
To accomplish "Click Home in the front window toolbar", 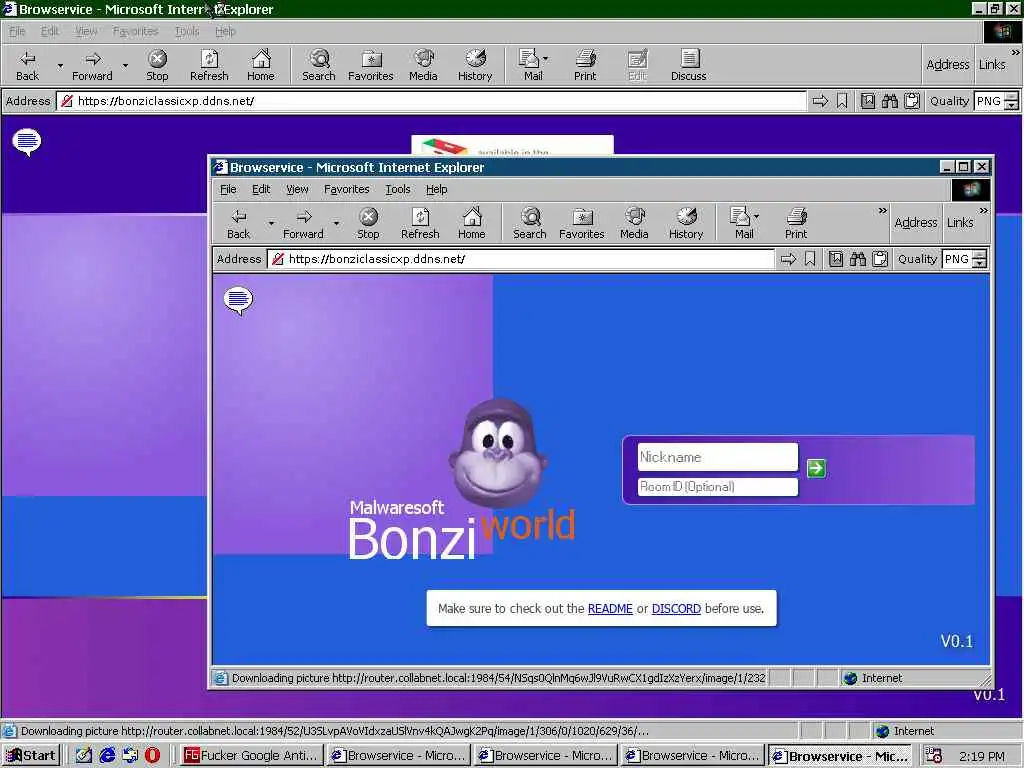I will click(472, 223).
